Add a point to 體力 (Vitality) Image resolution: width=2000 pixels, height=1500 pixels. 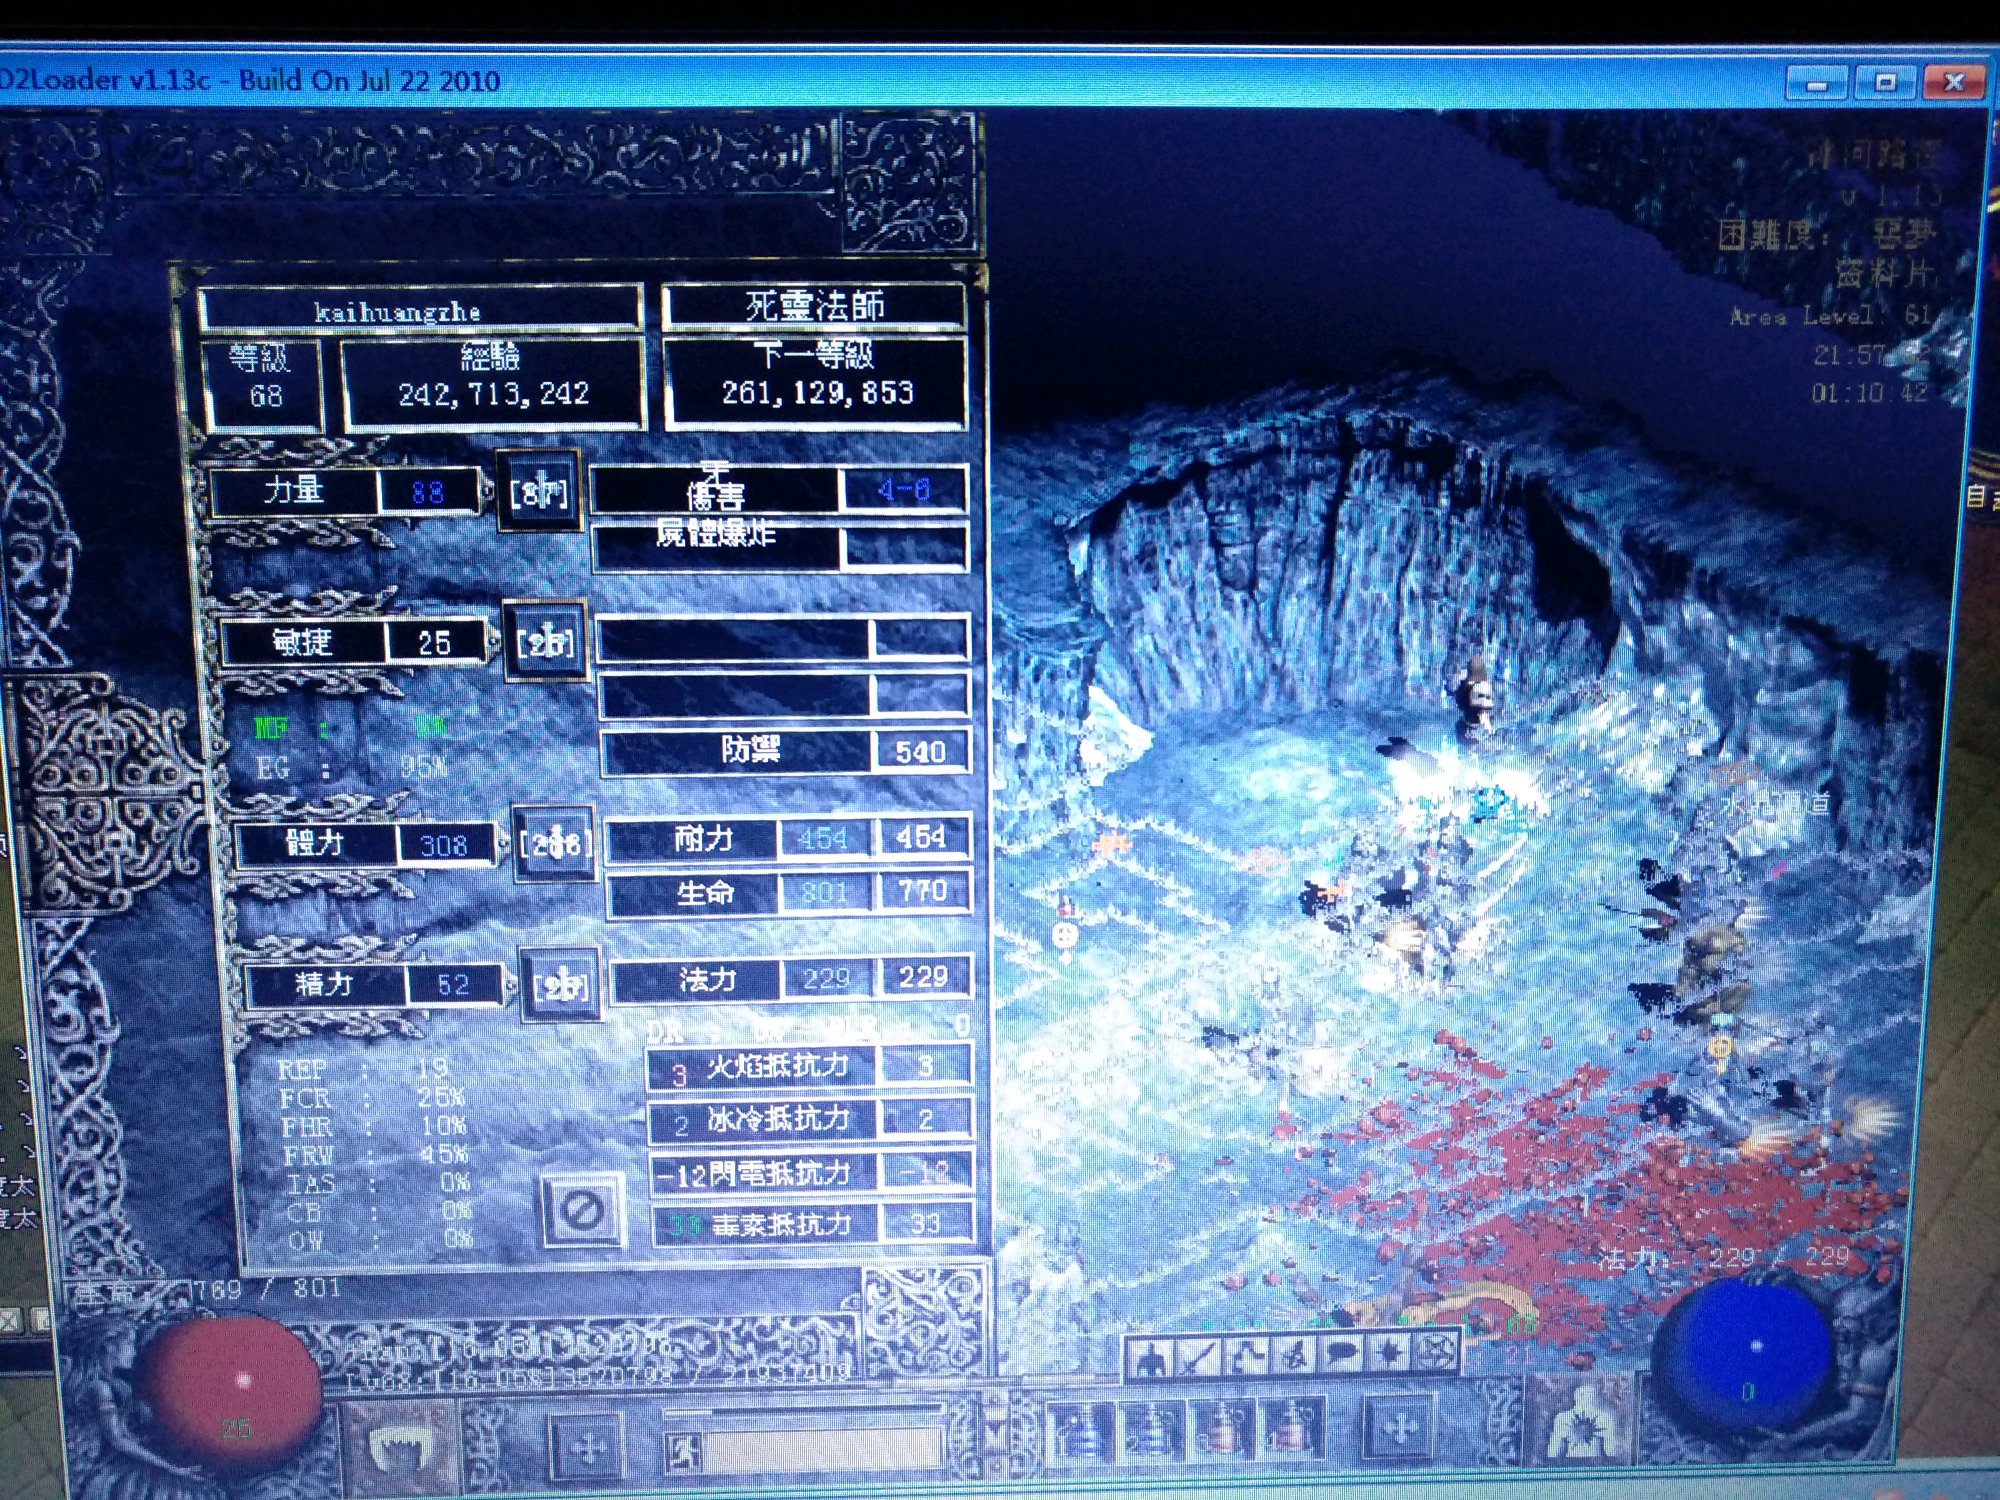click(x=555, y=843)
